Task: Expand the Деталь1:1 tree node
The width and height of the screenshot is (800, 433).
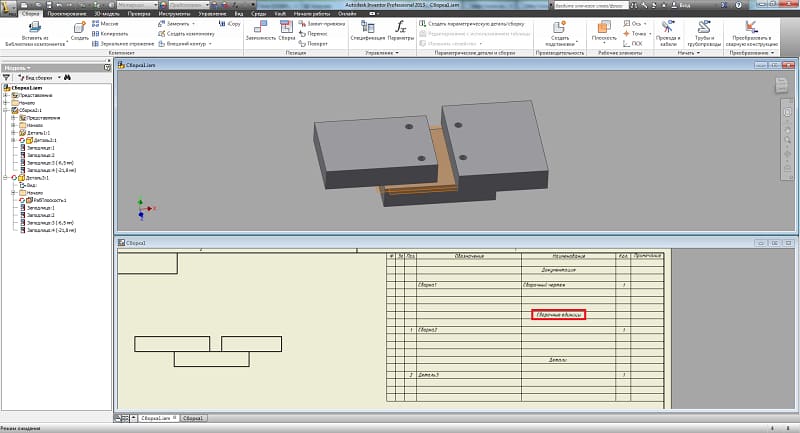Action: tap(14, 133)
